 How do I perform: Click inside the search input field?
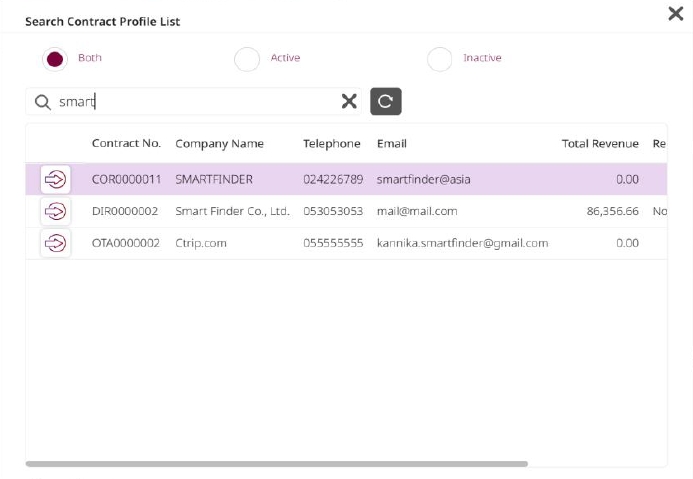(x=200, y=101)
